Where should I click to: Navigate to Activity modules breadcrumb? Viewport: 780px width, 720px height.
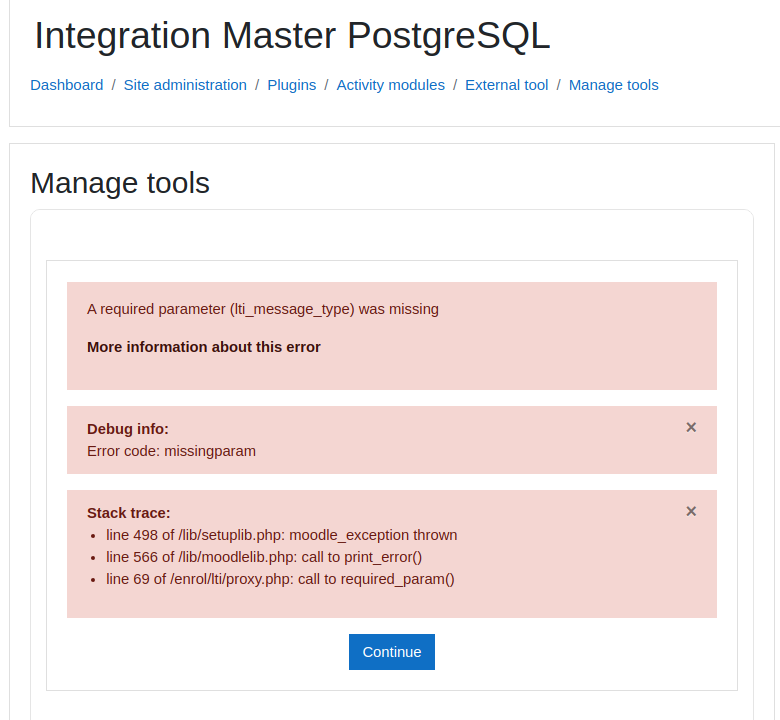[x=390, y=85]
